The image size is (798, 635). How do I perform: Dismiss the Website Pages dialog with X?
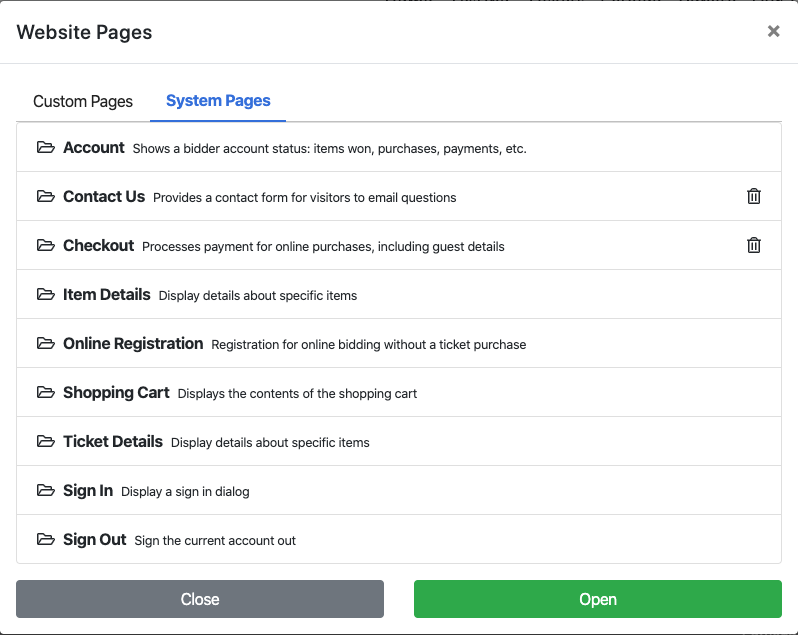coord(773,32)
